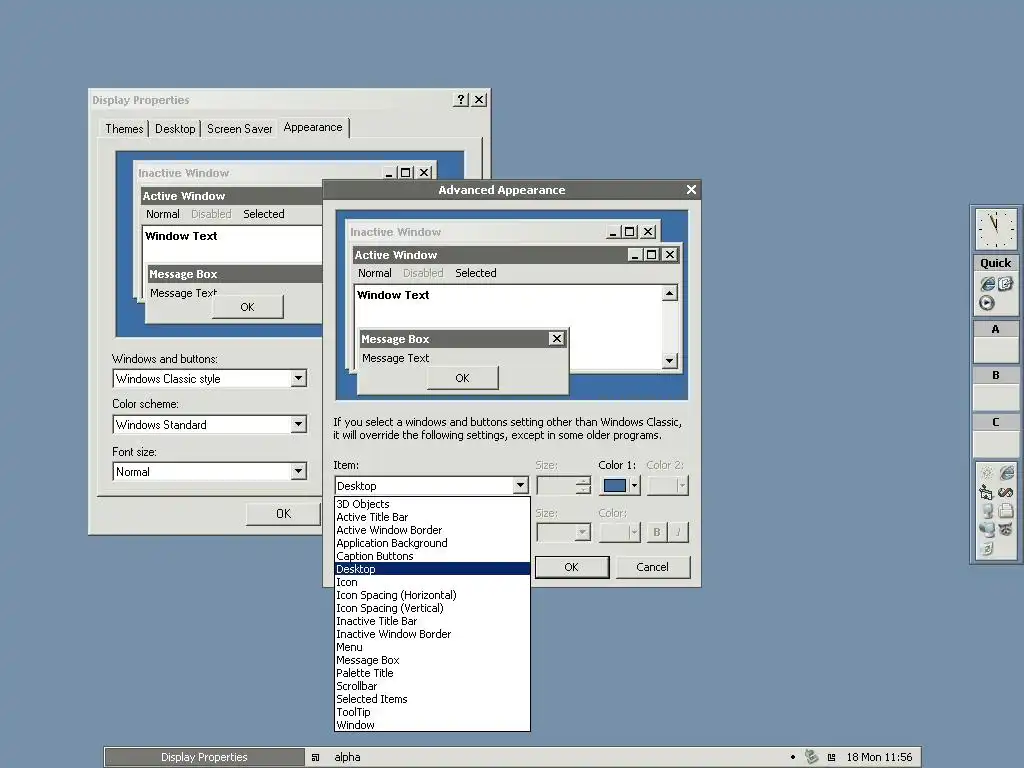Click OK in Advanced Appearance dialog
The height and width of the screenshot is (768, 1024).
click(571, 567)
